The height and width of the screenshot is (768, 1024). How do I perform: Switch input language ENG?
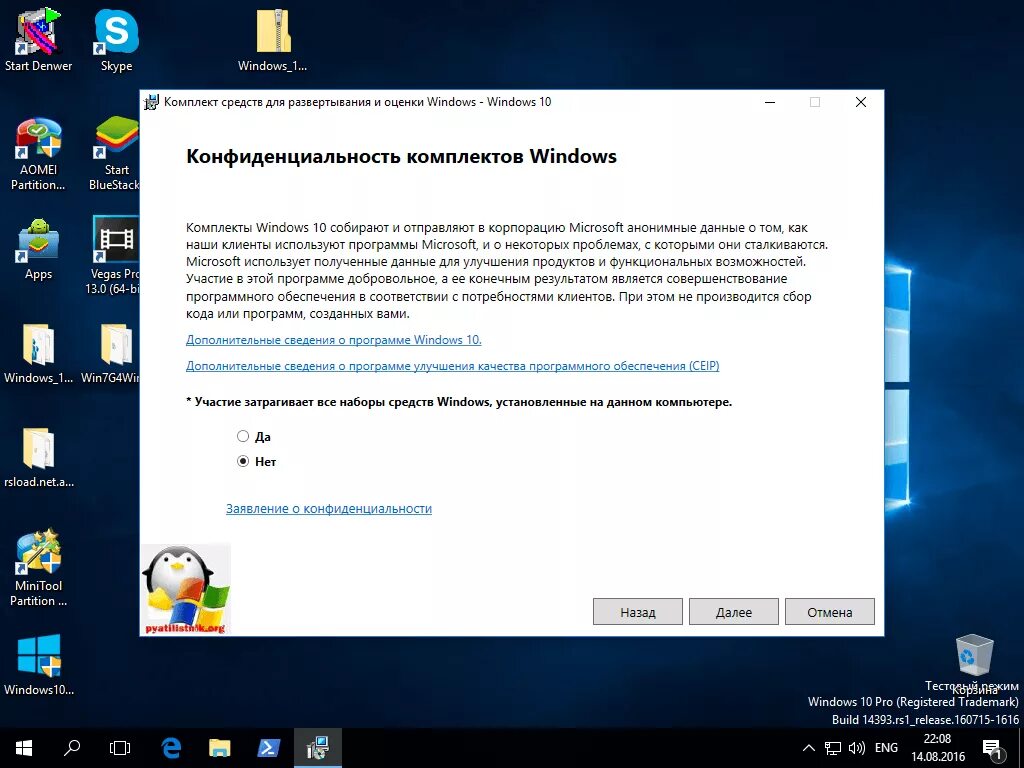(x=886, y=748)
